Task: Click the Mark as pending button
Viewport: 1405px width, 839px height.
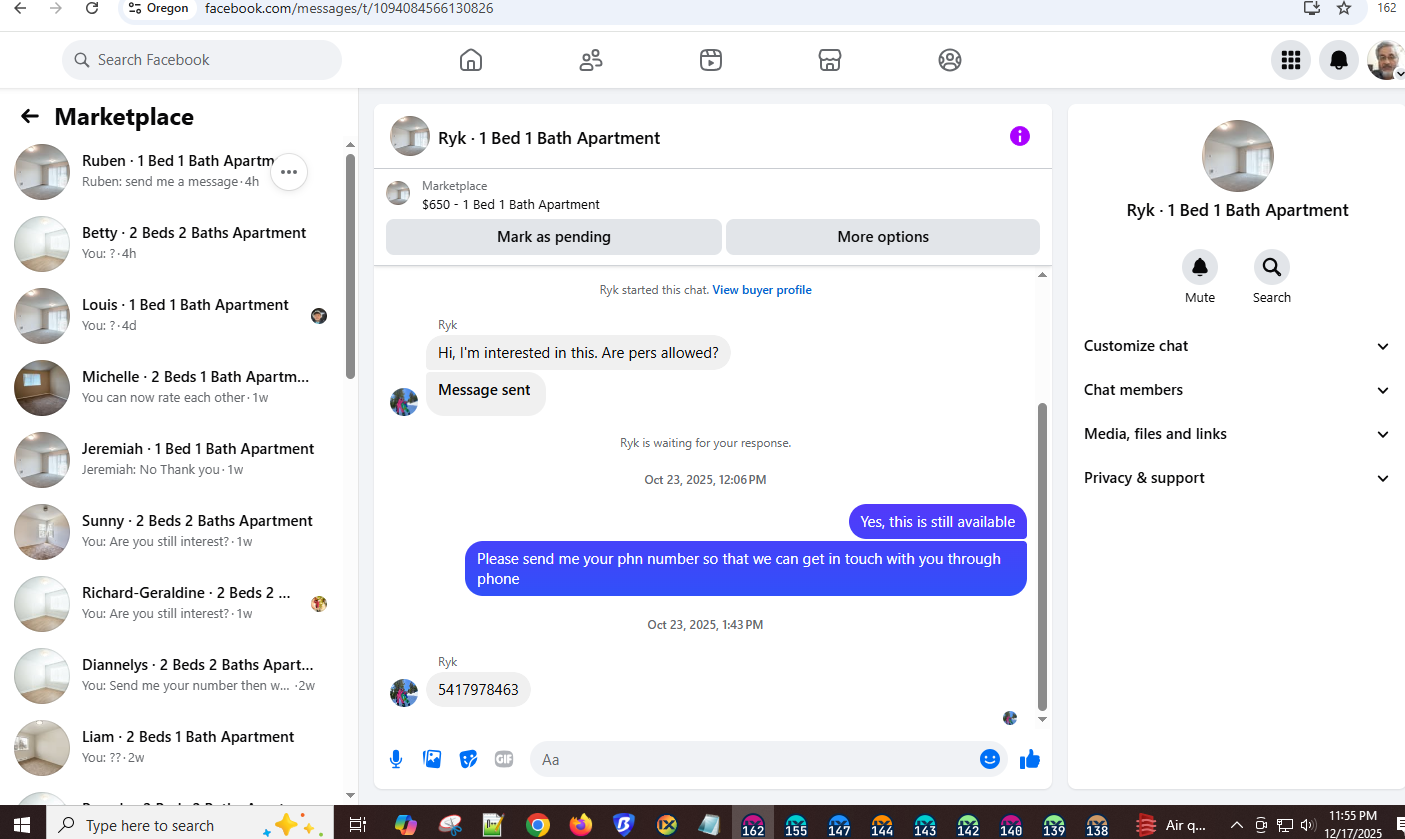Action: click(x=553, y=237)
